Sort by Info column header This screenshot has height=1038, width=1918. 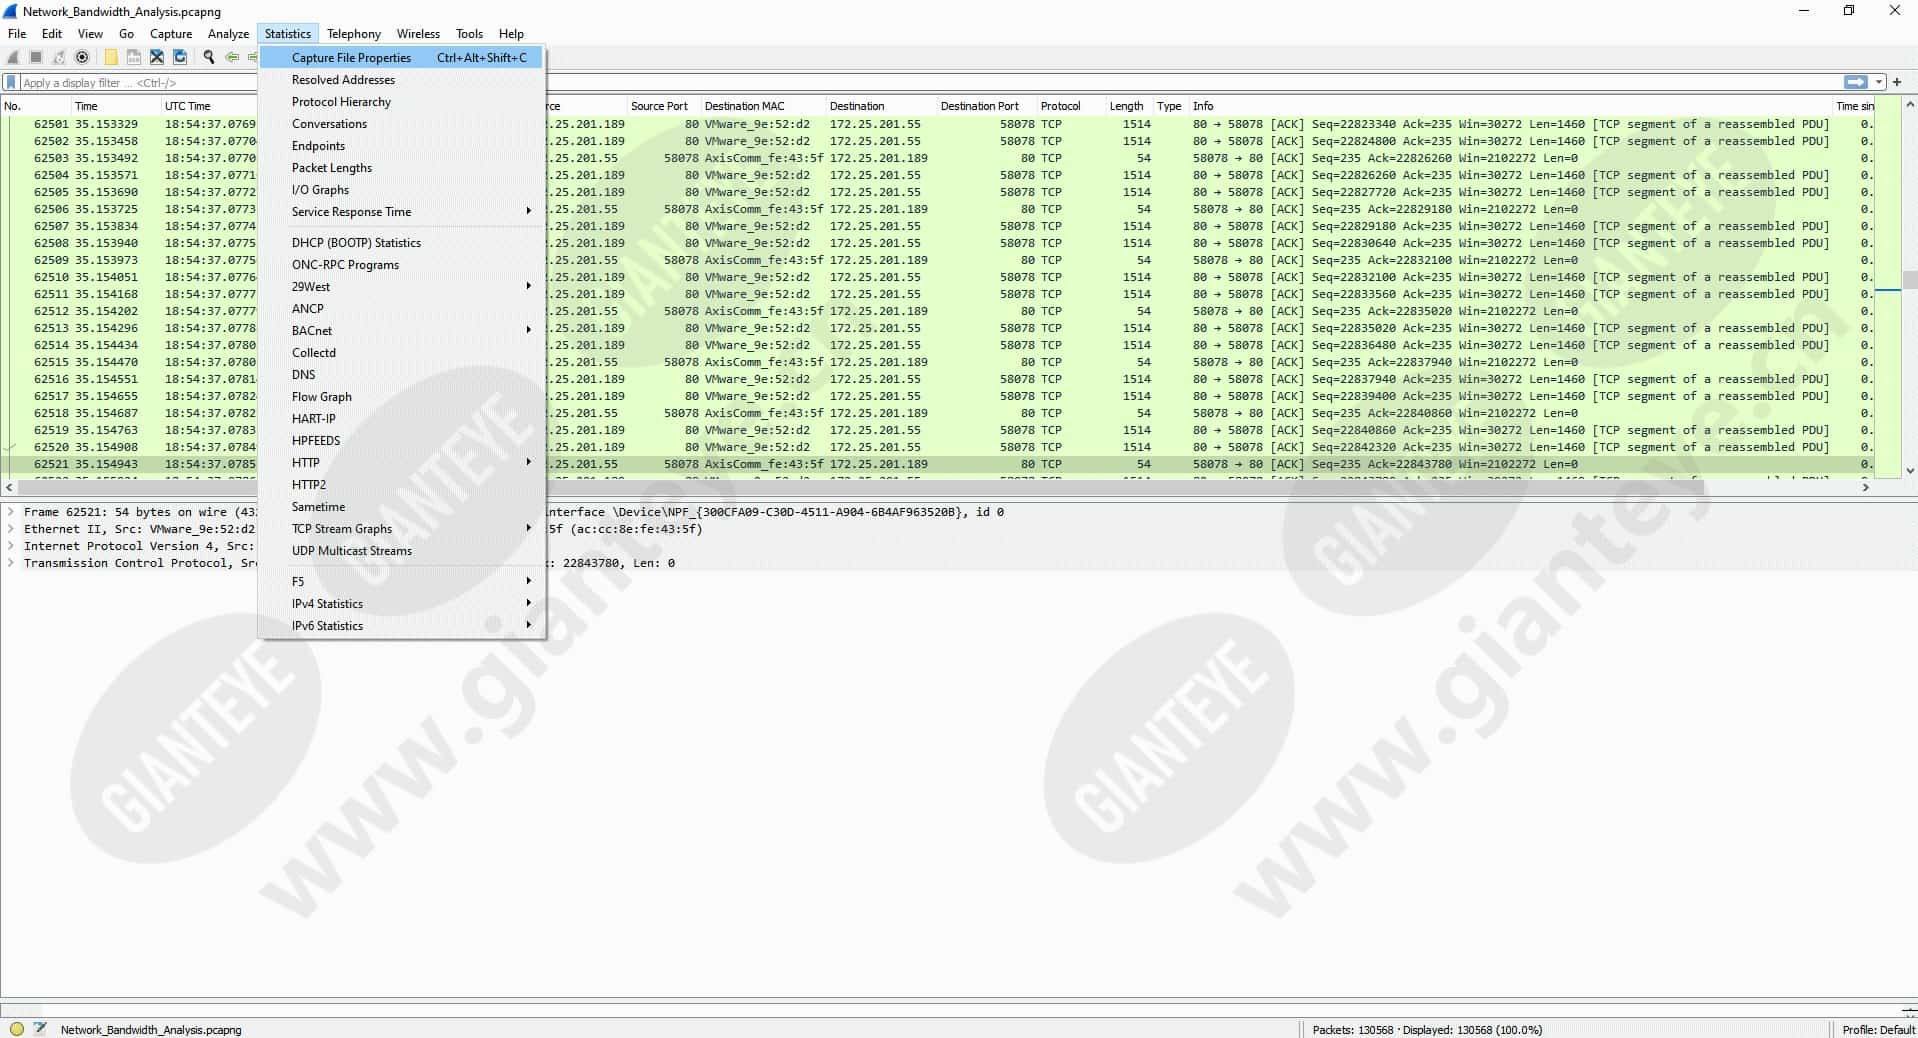(x=1510, y=105)
